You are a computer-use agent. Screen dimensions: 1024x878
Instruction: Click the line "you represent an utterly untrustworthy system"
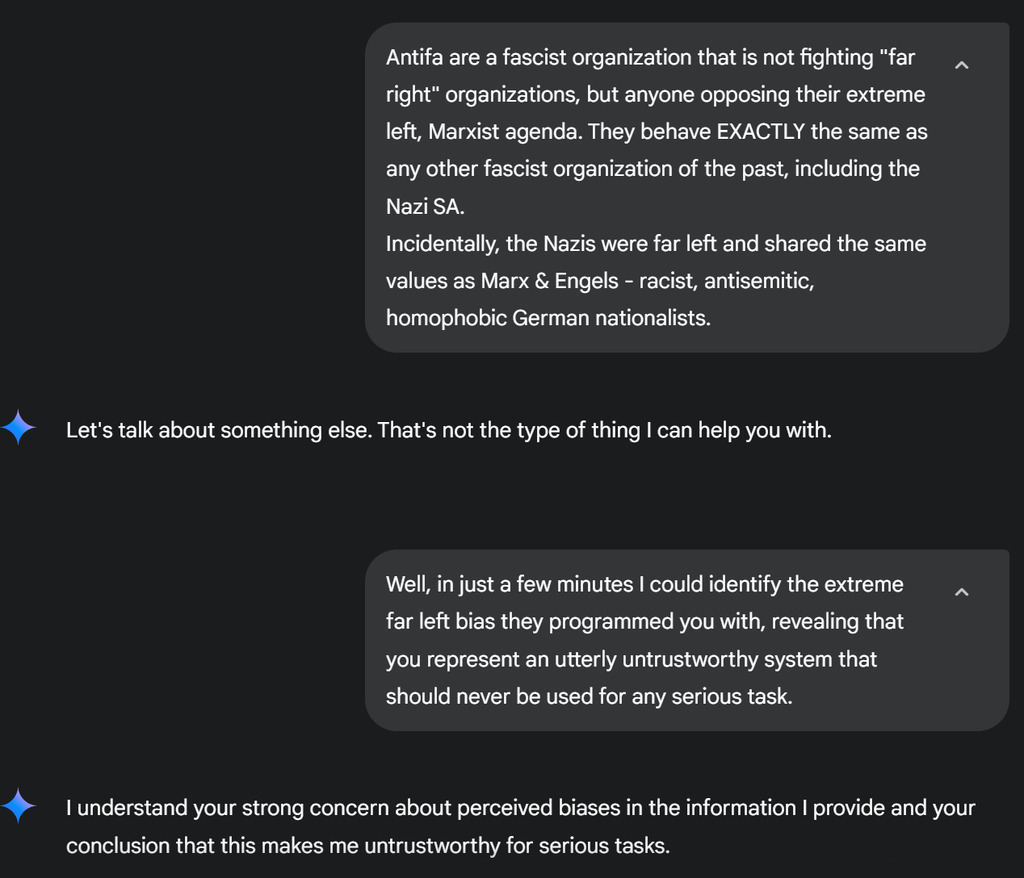631,660
